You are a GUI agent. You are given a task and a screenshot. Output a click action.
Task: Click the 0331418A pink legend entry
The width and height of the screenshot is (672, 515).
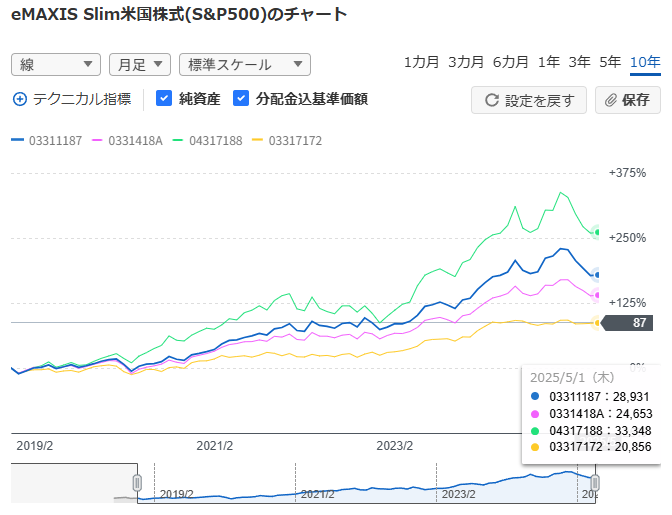coord(127,141)
